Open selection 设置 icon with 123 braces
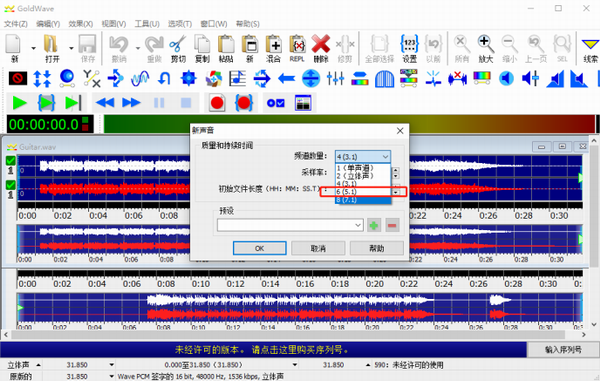Viewport: 600px width, 381px height. coord(409,48)
